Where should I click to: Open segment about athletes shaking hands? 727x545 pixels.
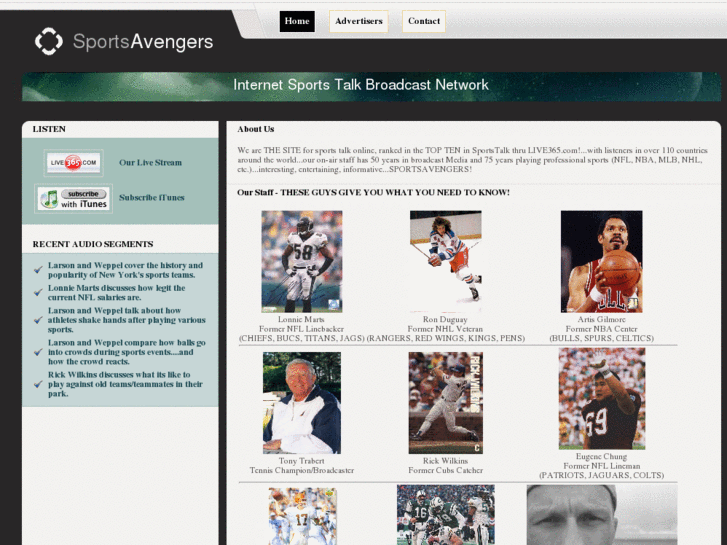(127, 320)
